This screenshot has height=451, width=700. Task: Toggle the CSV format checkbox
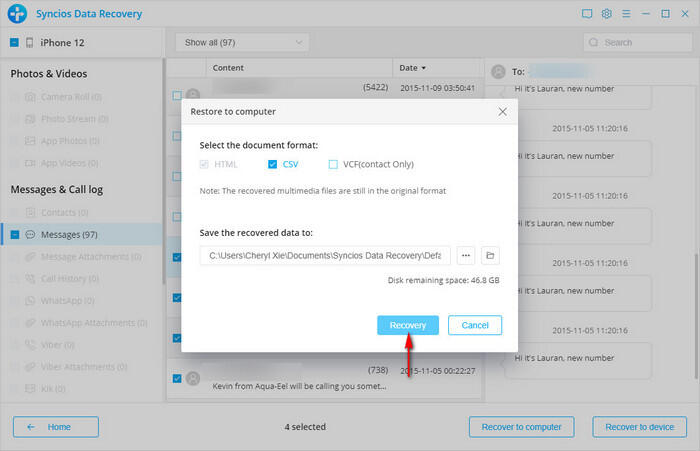273,164
